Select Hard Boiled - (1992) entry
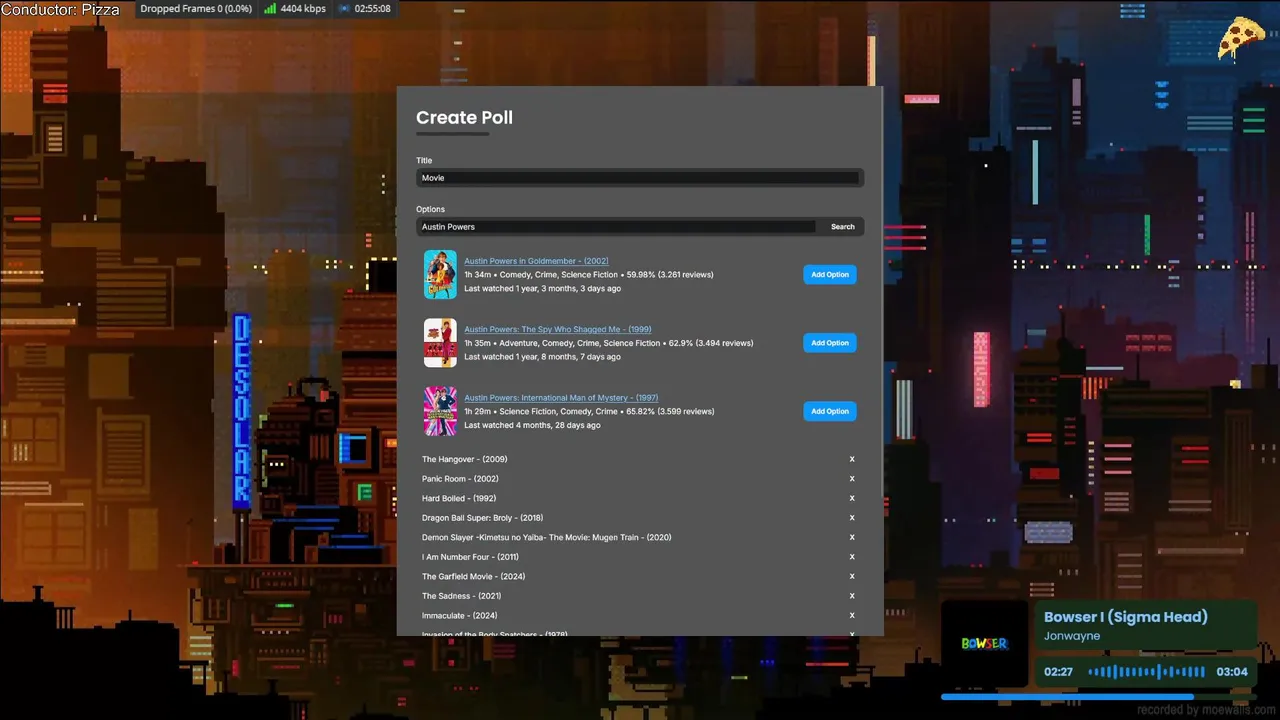This screenshot has width=1280, height=720. pyautogui.click(x=459, y=498)
